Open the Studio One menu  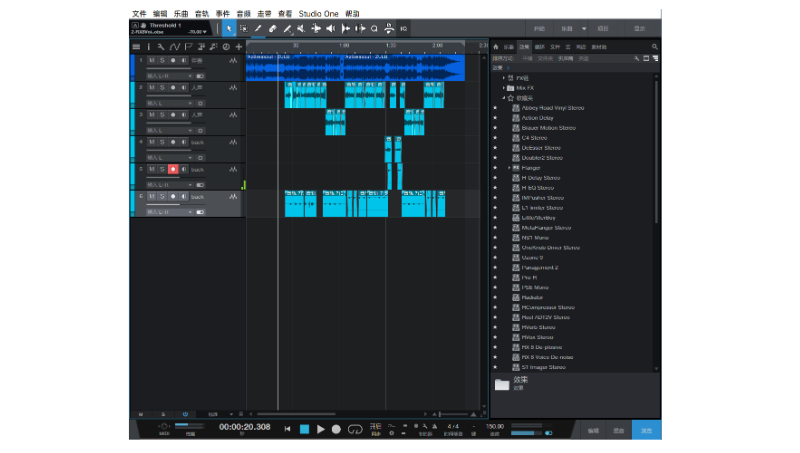[319, 14]
